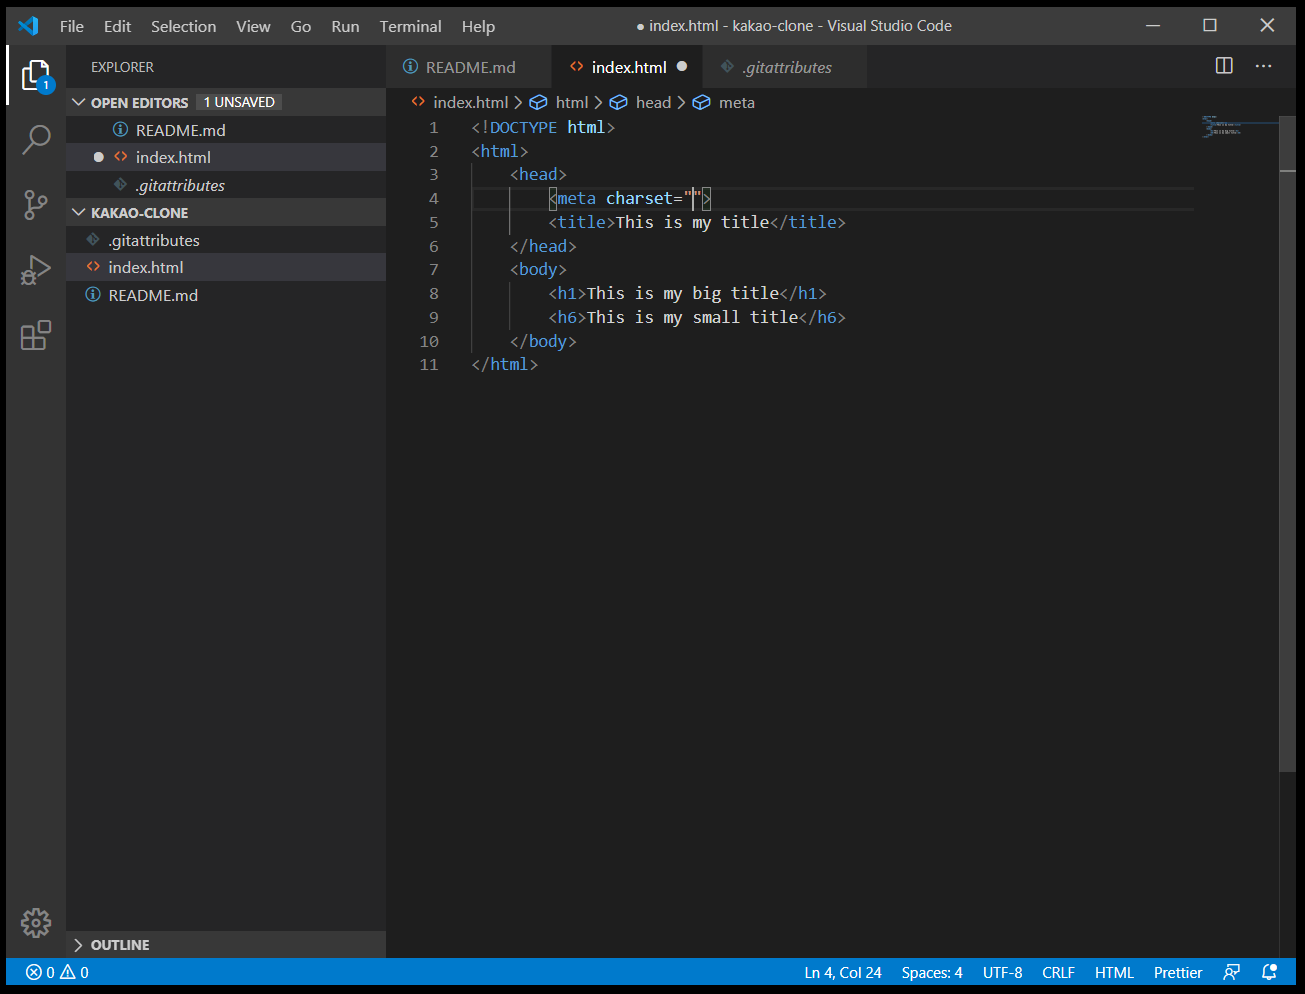1305x994 pixels.
Task: Switch to the index.html editor tab
Action: [x=627, y=67]
